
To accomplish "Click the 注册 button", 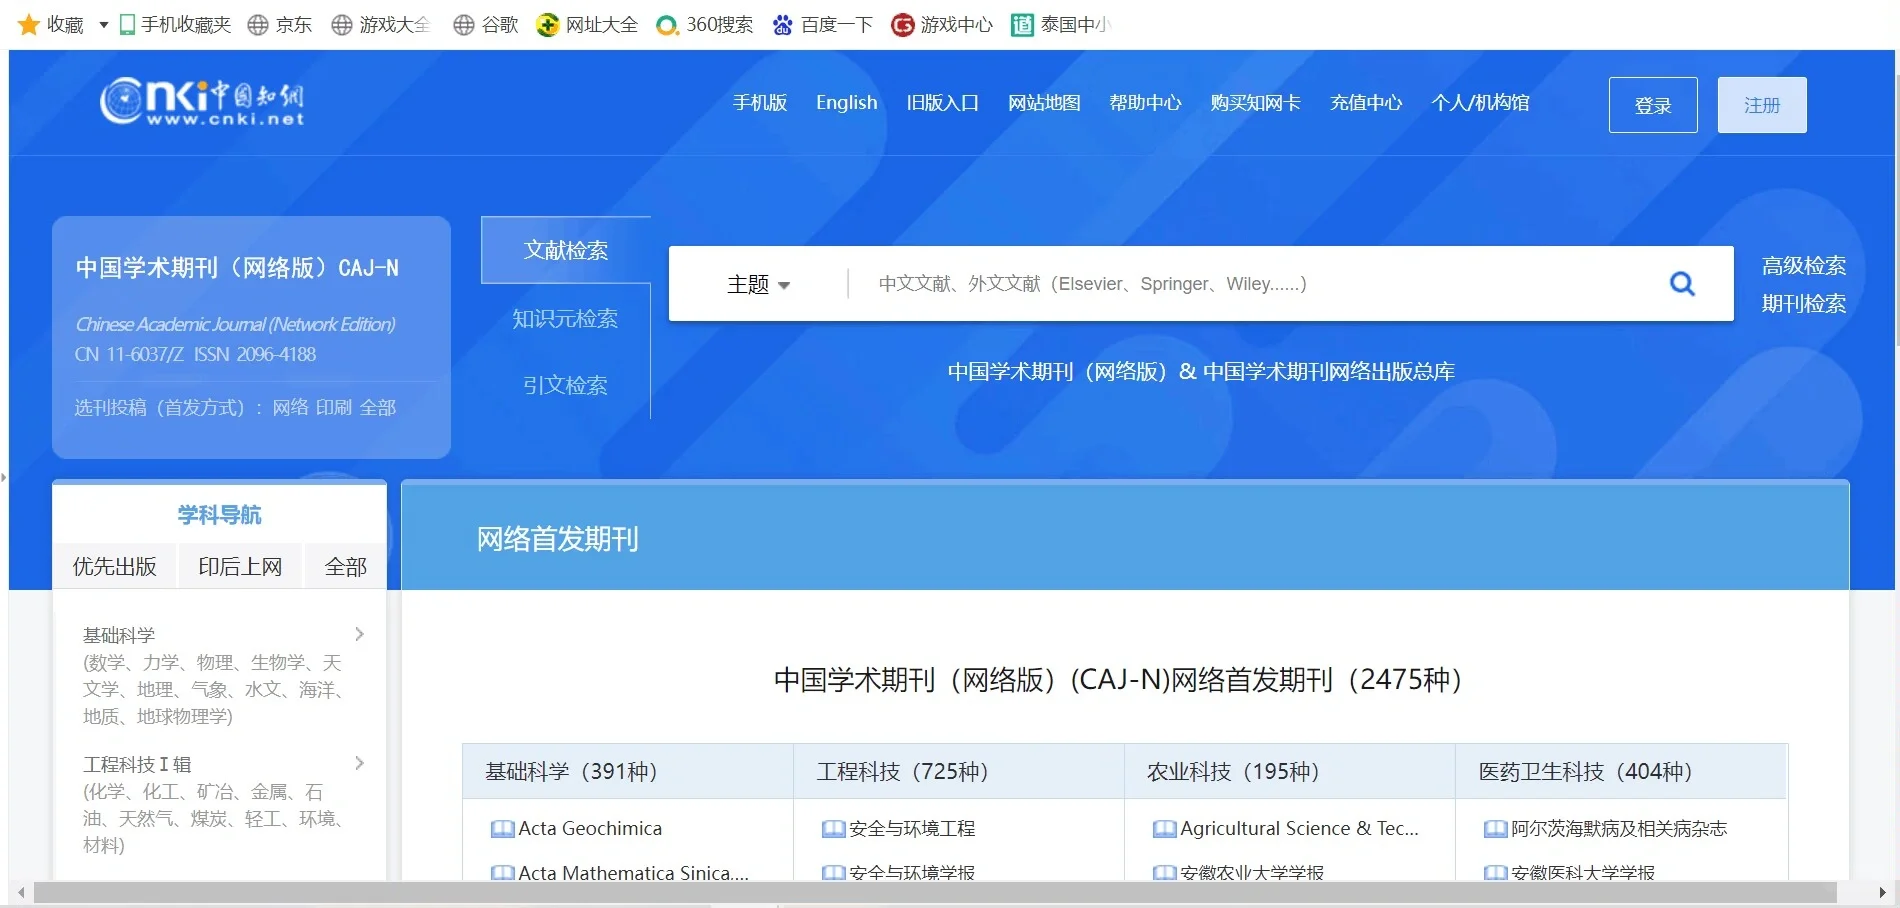I will pos(1761,104).
